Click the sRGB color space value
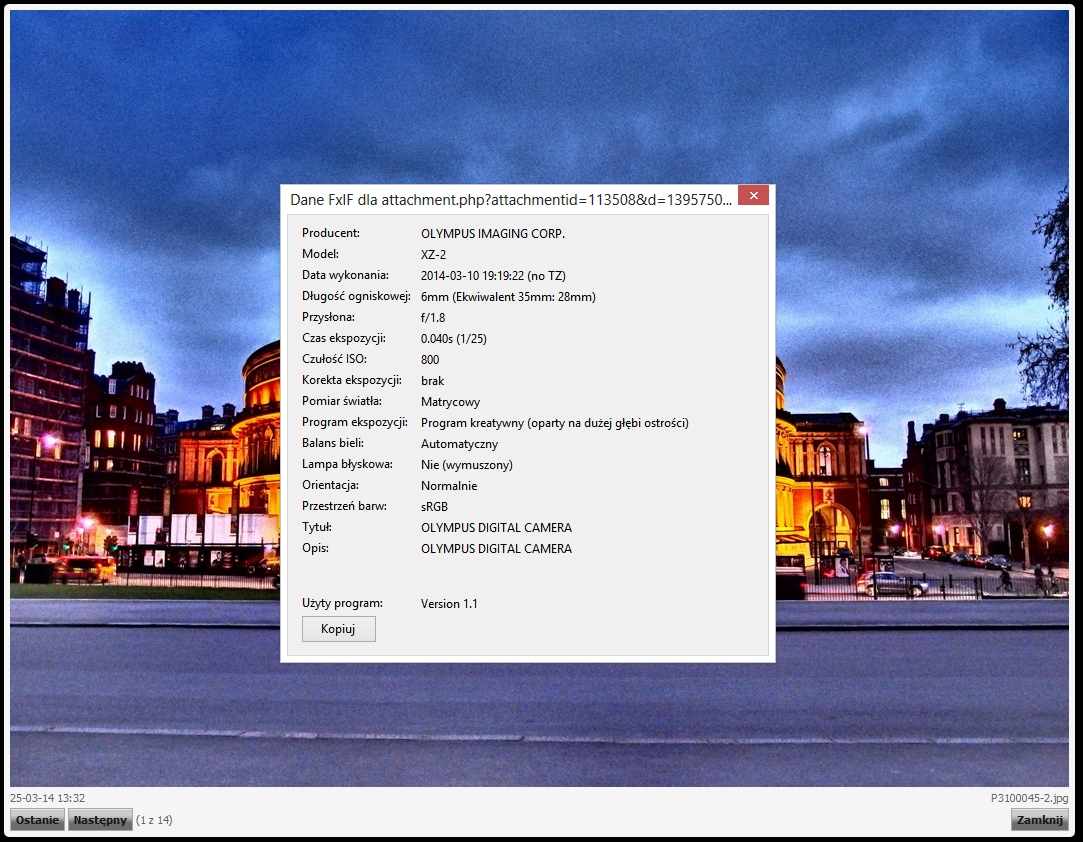Viewport: 1083px width, 842px height. point(435,507)
